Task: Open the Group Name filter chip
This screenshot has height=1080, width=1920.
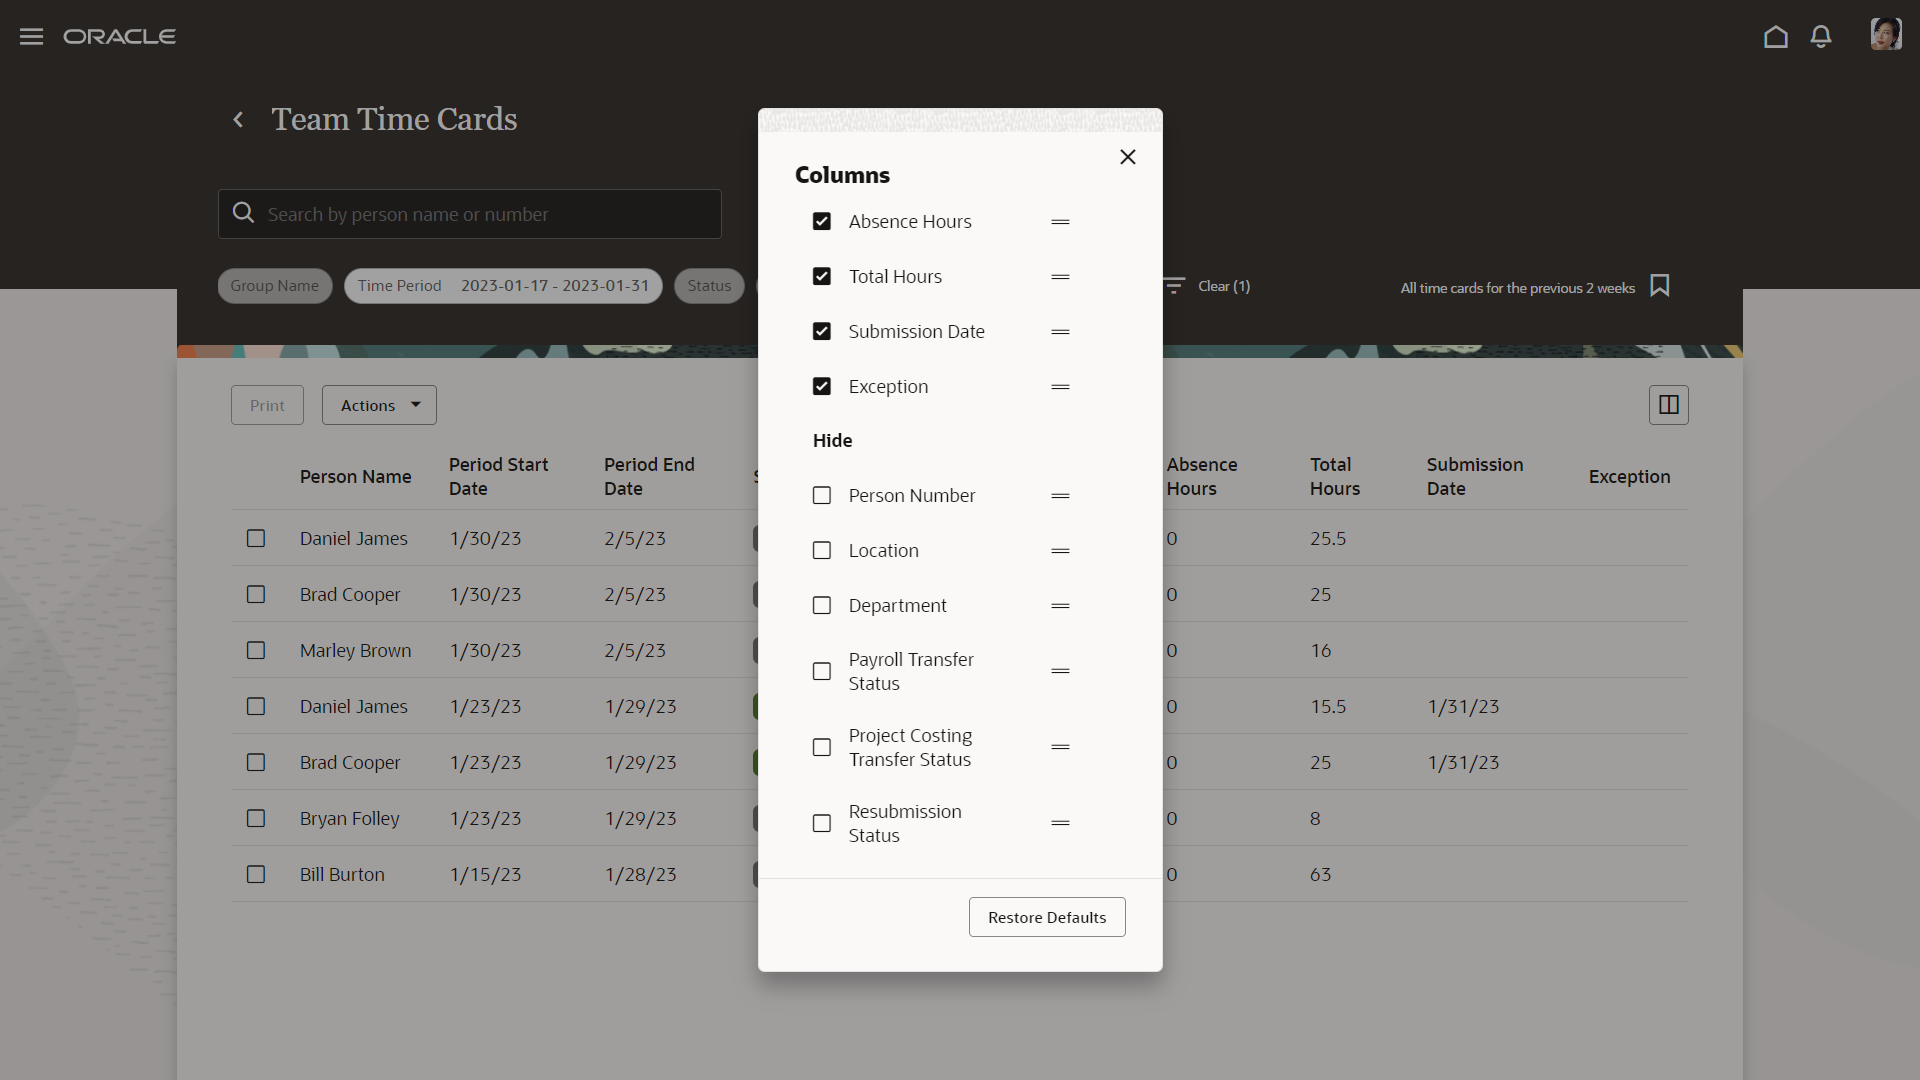Action: [274, 286]
